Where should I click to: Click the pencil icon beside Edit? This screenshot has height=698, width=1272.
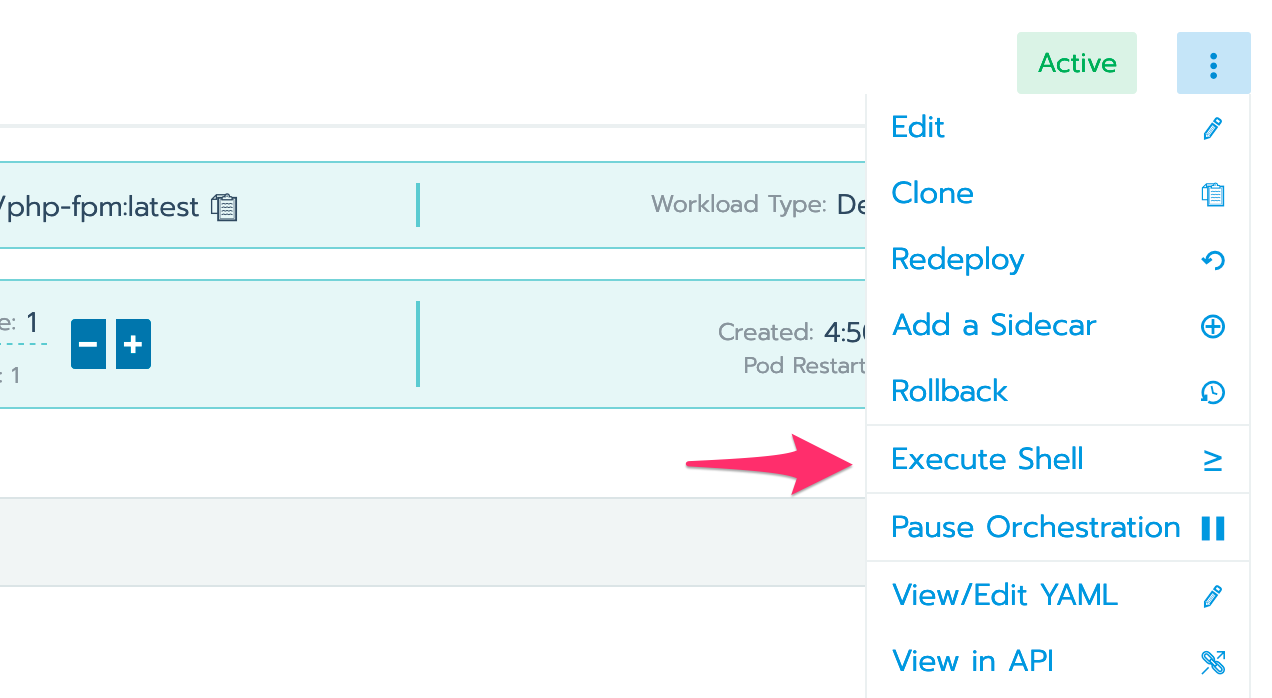coord(1212,128)
